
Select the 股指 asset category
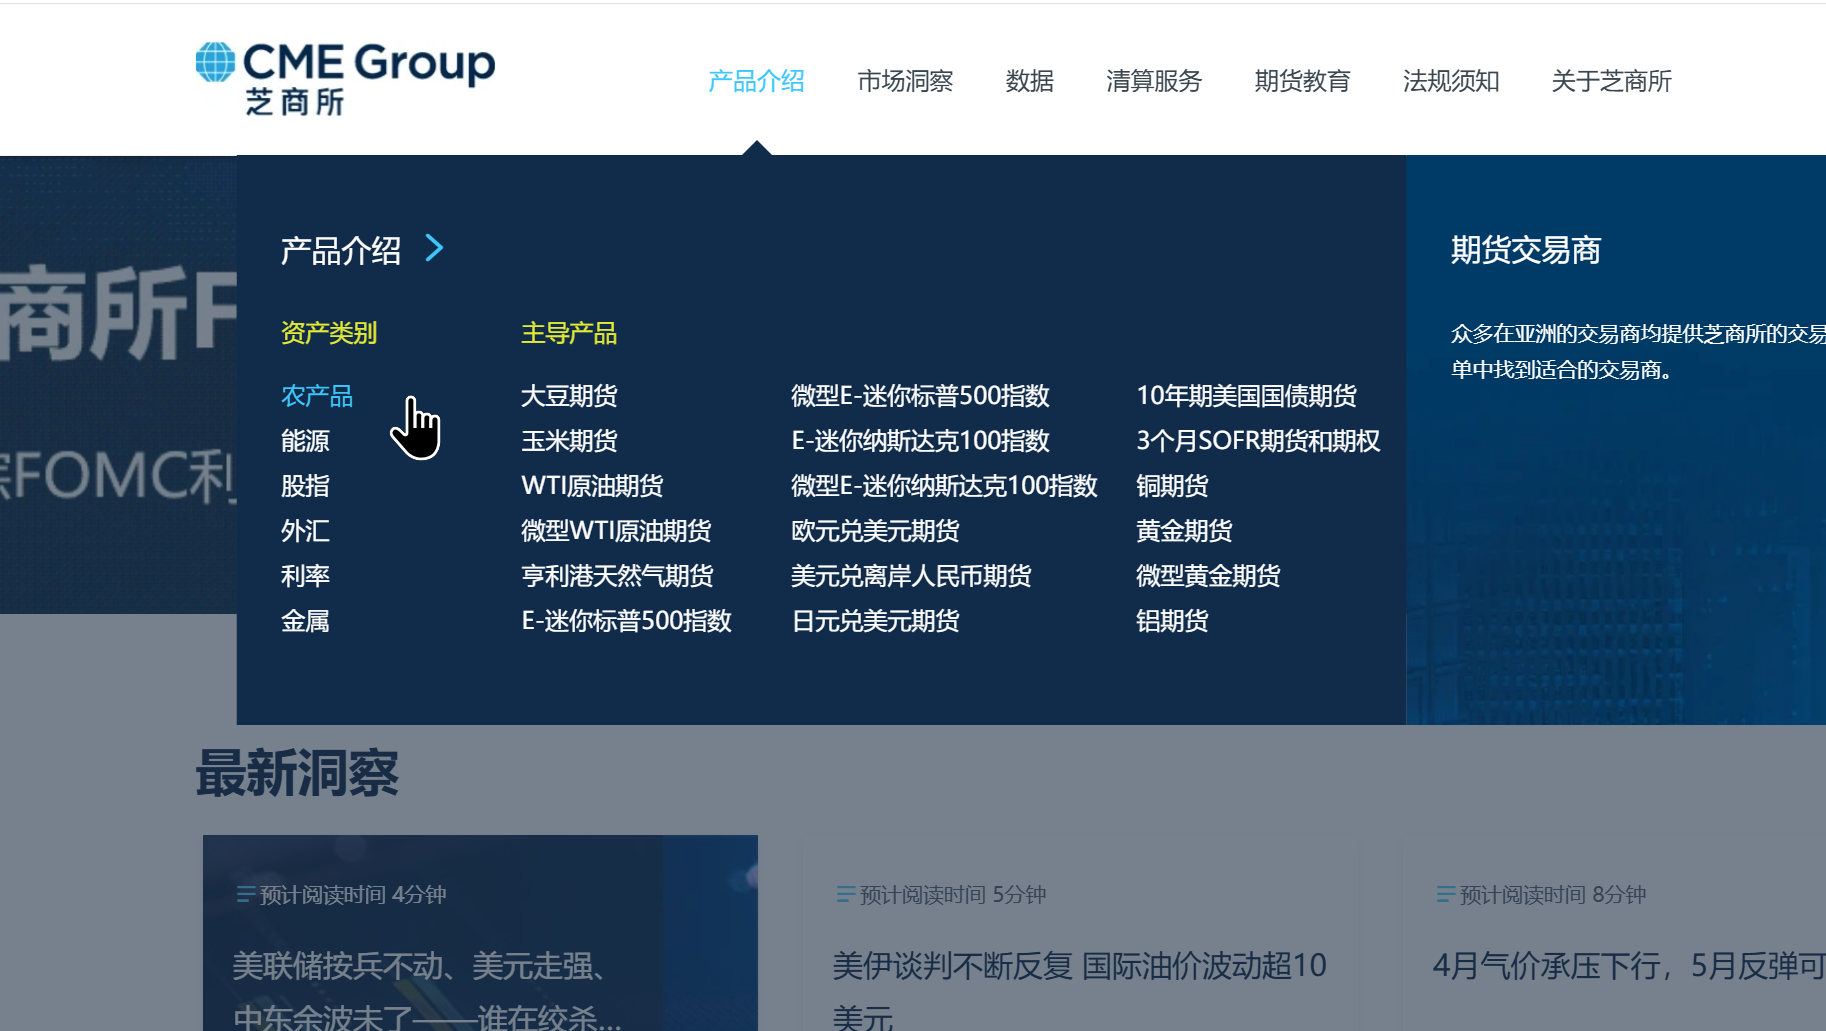[x=305, y=486]
